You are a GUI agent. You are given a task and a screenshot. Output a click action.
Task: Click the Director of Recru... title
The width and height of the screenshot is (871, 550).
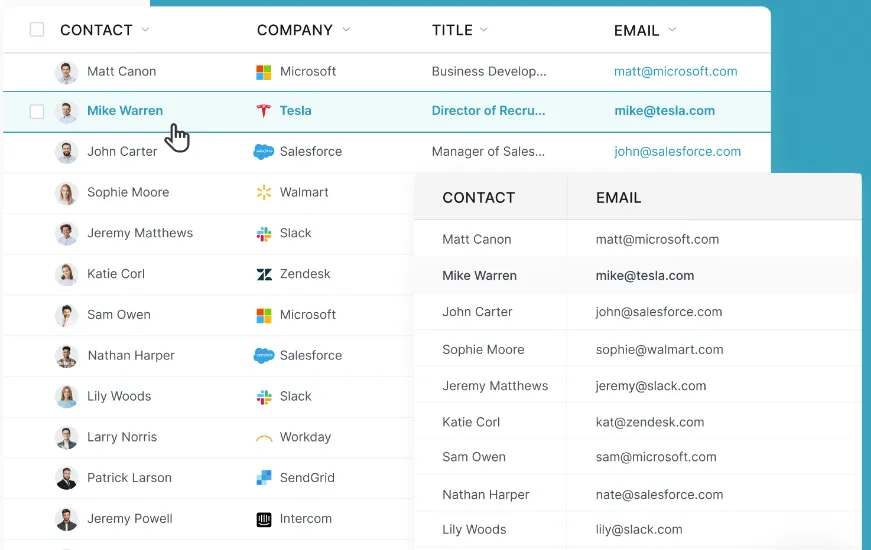pyautogui.click(x=488, y=111)
